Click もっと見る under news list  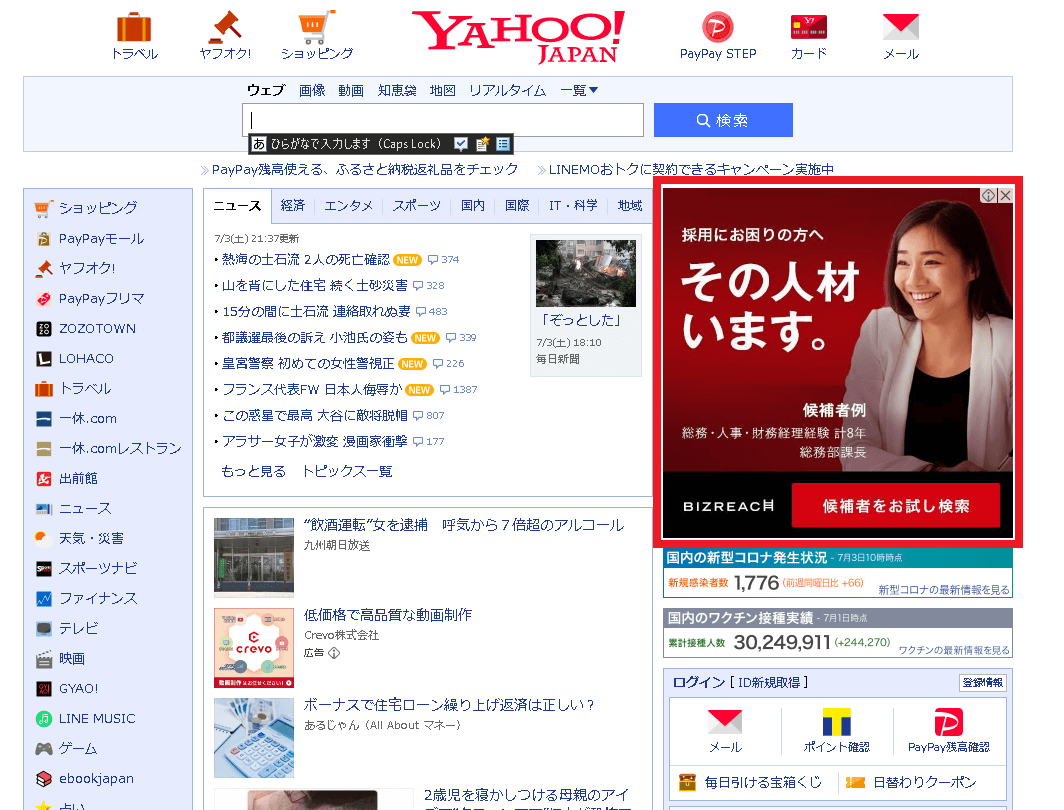tap(254, 471)
